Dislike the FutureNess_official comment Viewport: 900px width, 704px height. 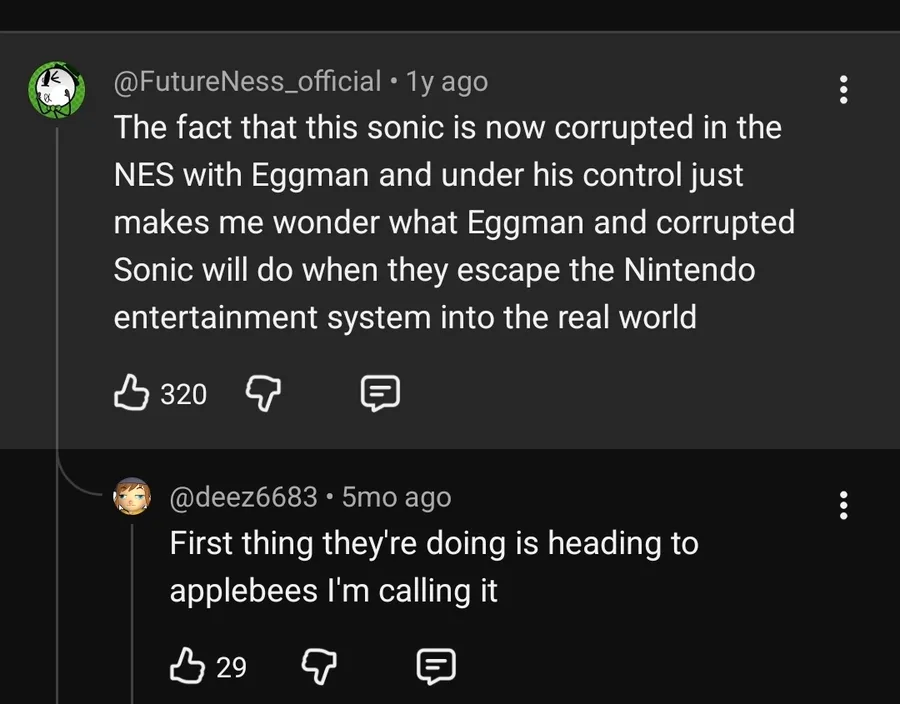click(261, 393)
